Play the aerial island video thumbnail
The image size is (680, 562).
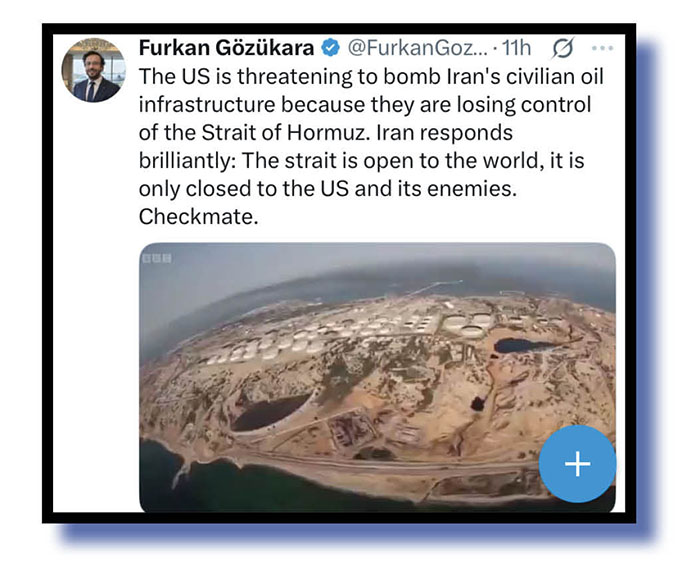click(377, 377)
